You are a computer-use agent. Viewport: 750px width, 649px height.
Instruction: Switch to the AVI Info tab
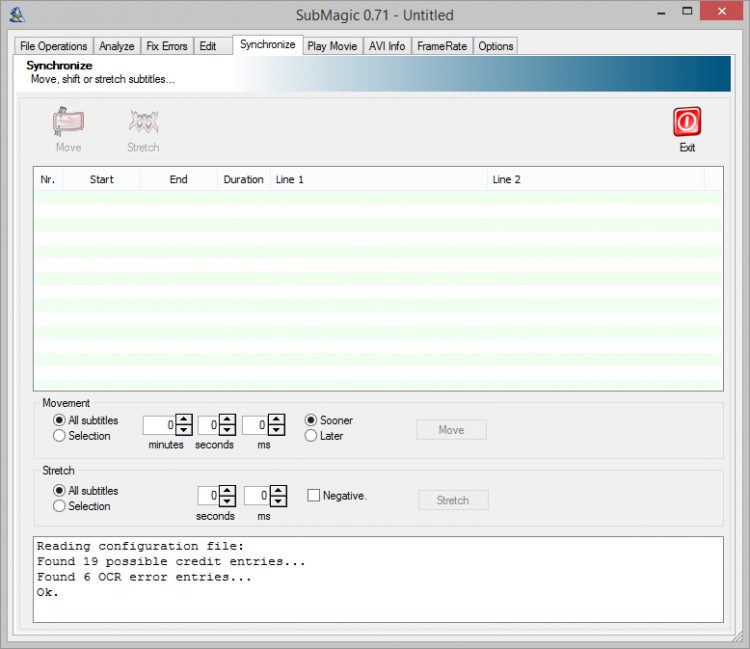[x=387, y=46]
